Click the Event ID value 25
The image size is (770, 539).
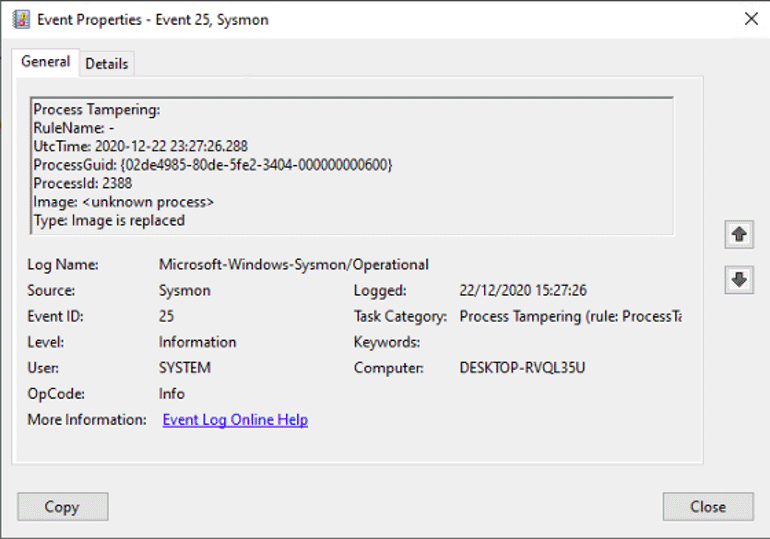(x=168, y=316)
